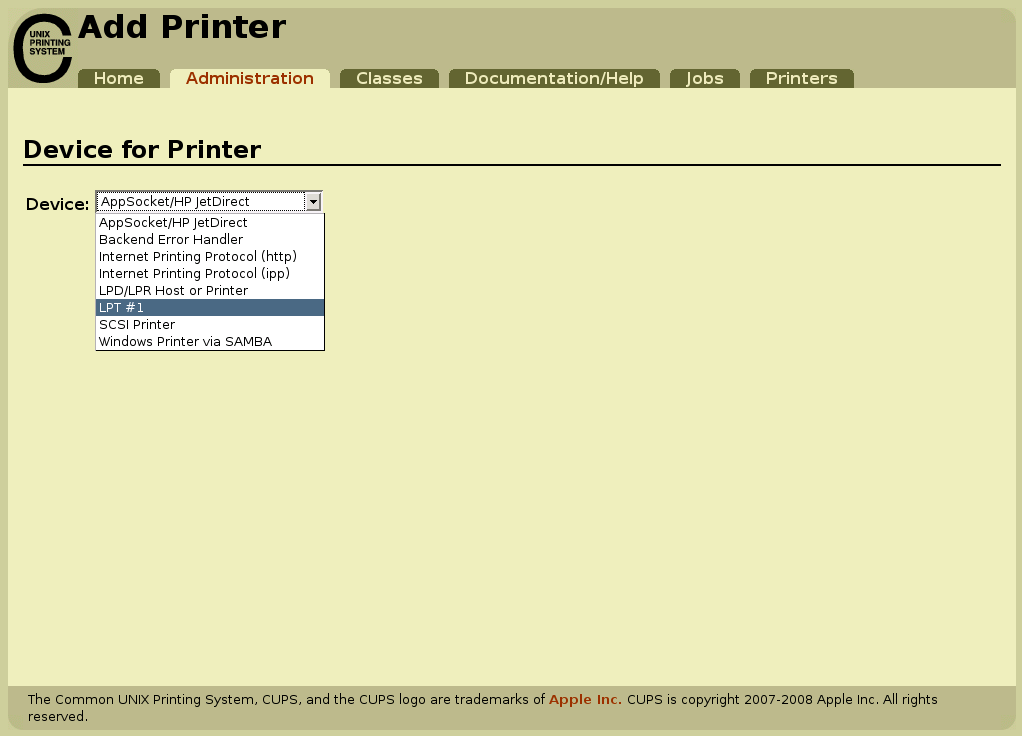Go to the Classes tab

(389, 78)
